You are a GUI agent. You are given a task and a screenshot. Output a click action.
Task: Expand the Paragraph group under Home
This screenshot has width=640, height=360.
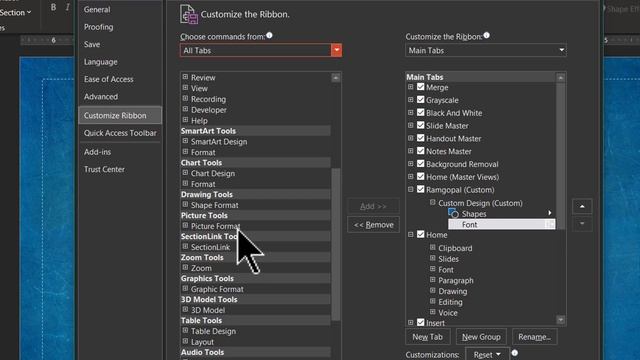433,280
